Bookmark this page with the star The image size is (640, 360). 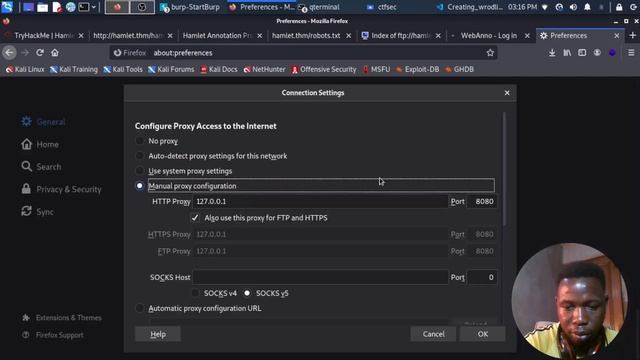490,53
